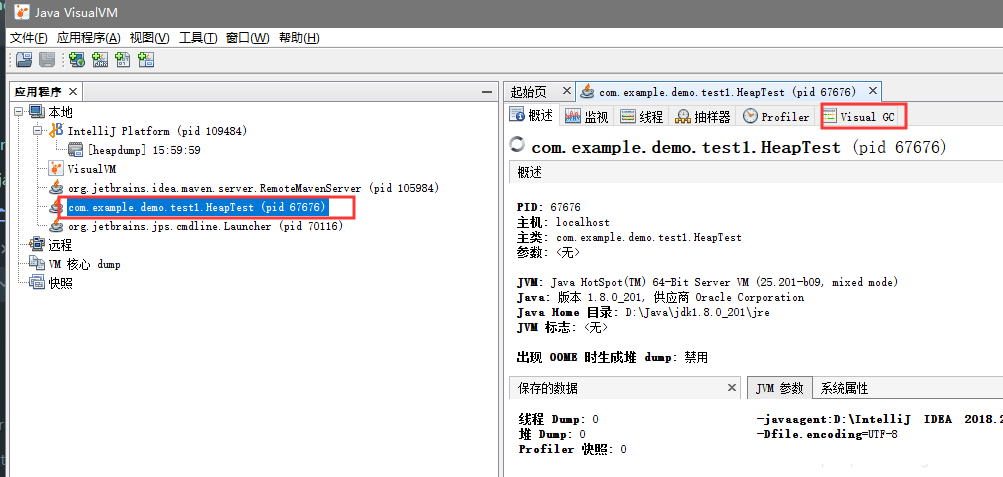The height and width of the screenshot is (477, 1003).
Task: Switch to the 监视 tab
Action: point(587,116)
